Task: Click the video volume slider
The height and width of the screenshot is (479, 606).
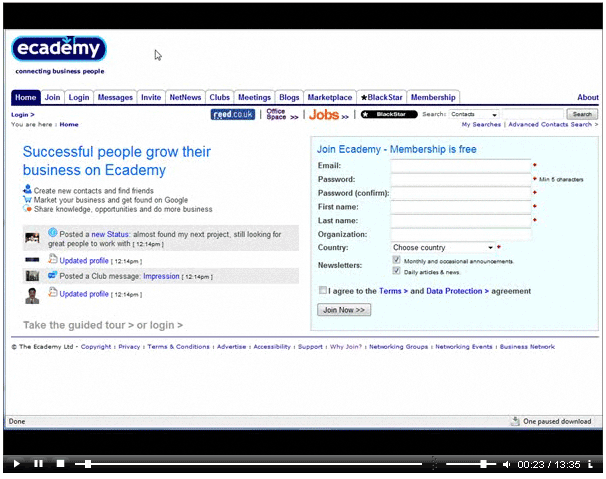Action: 471,464
